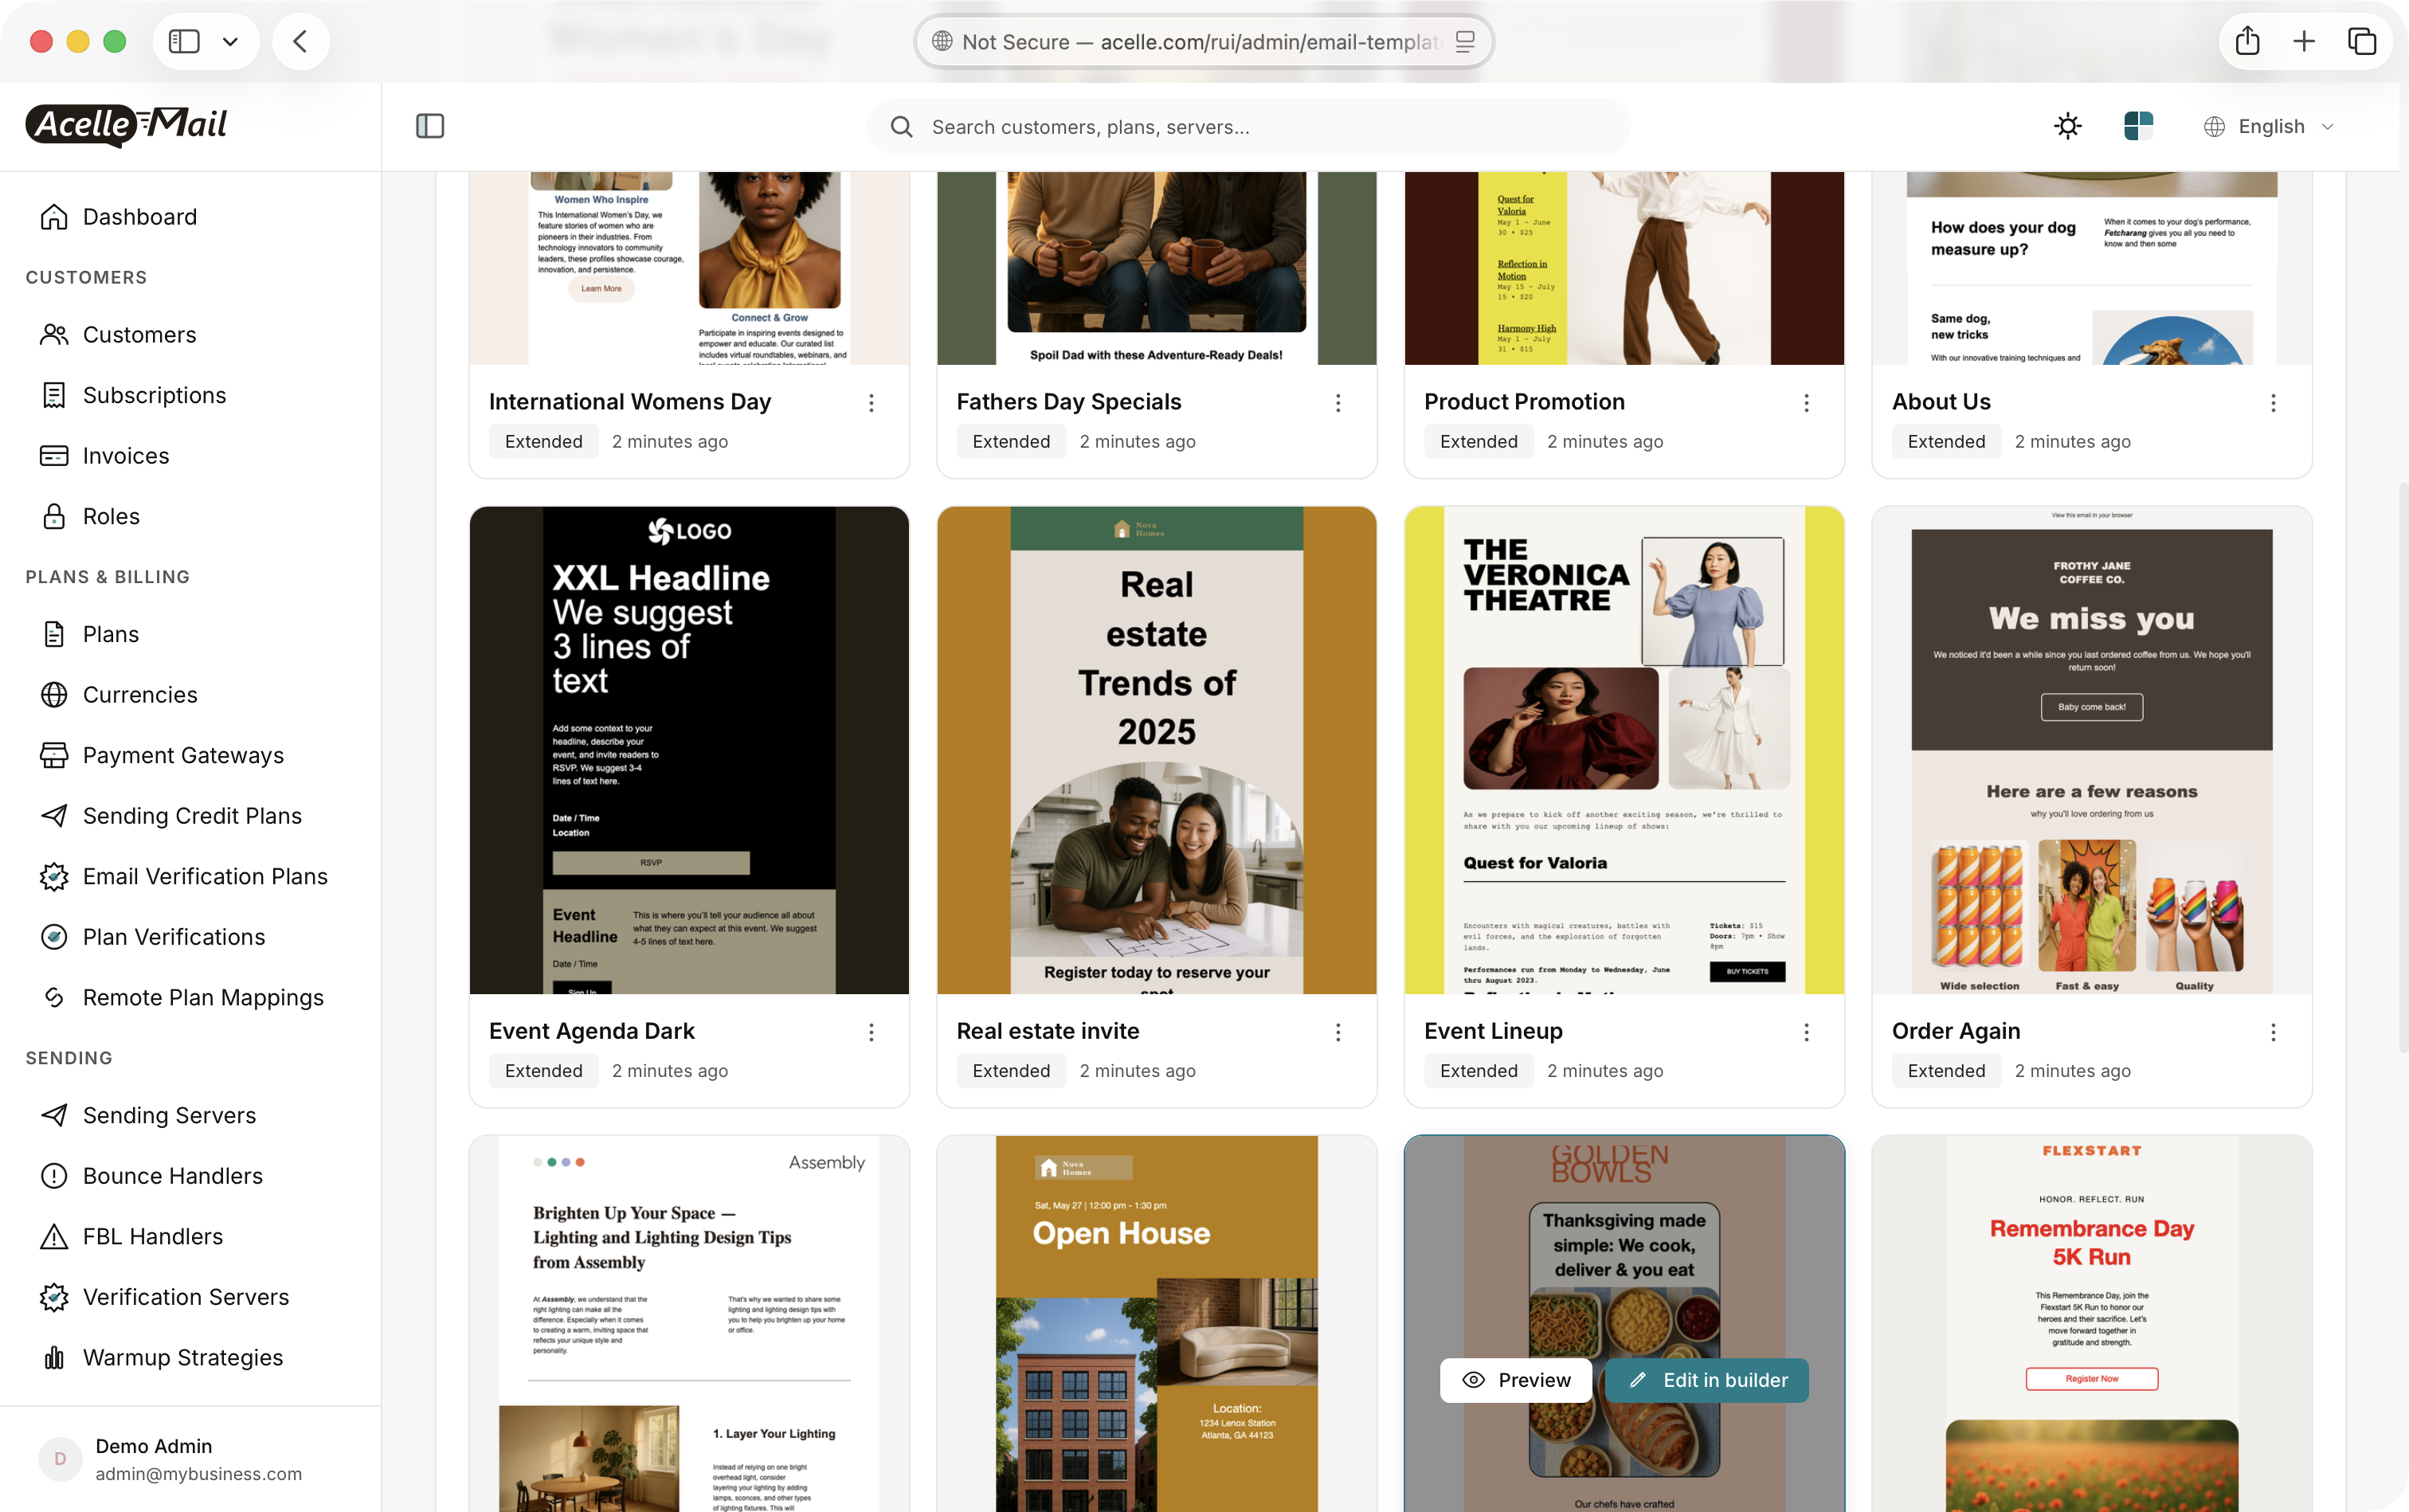The height and width of the screenshot is (1512, 2409).
Task: Open the Open House template thumbnail
Action: (x=1156, y=1323)
